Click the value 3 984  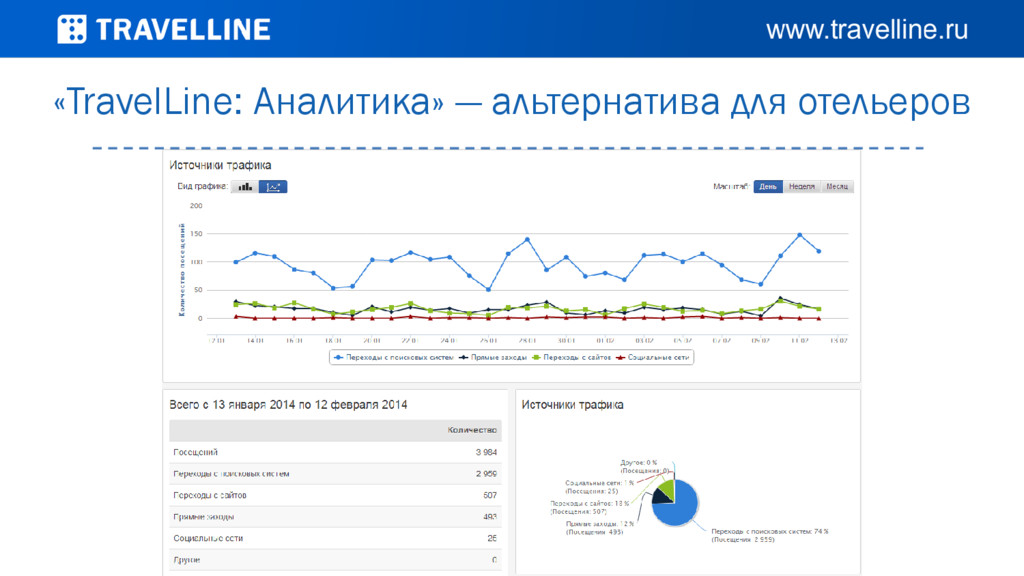486,452
